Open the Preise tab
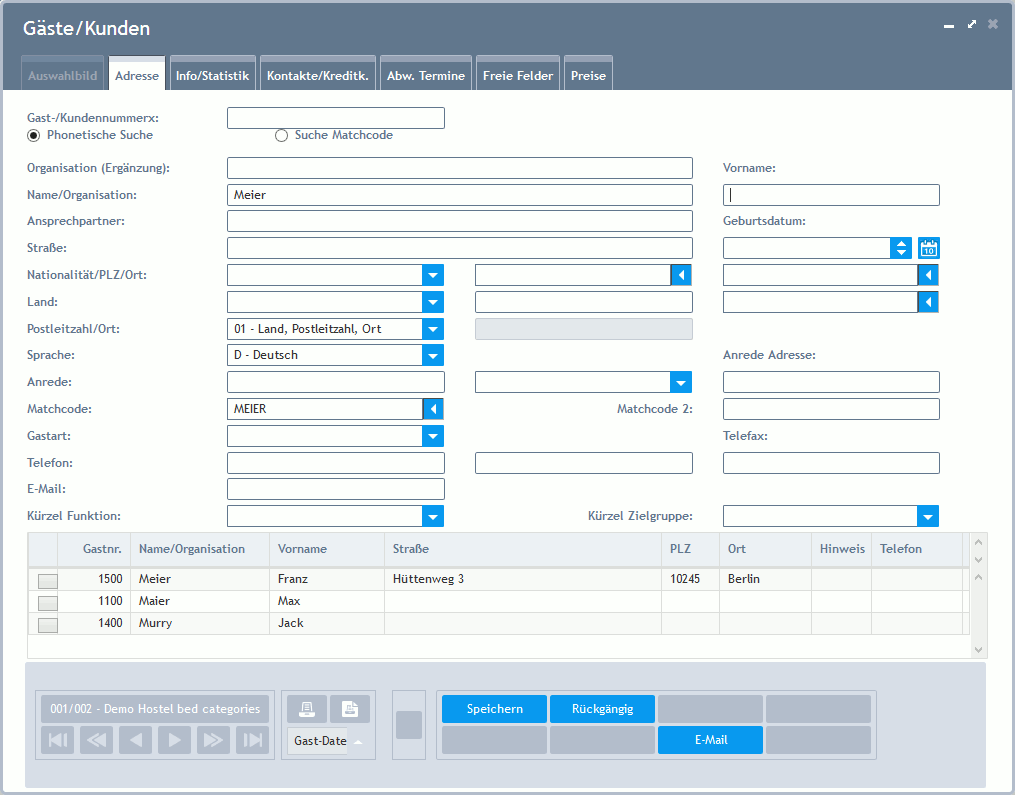 pos(588,75)
